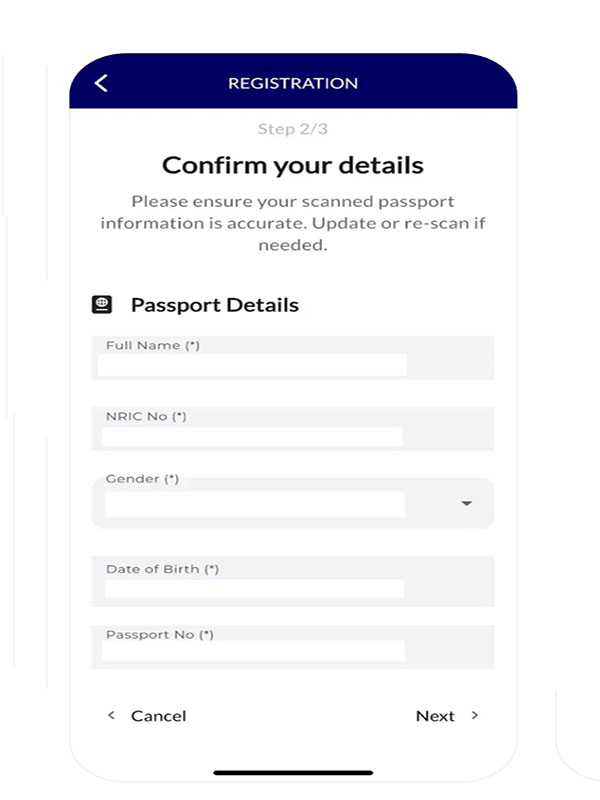The width and height of the screenshot is (600, 800).
Task: Select the right chevron next to Next
Action: [473, 716]
